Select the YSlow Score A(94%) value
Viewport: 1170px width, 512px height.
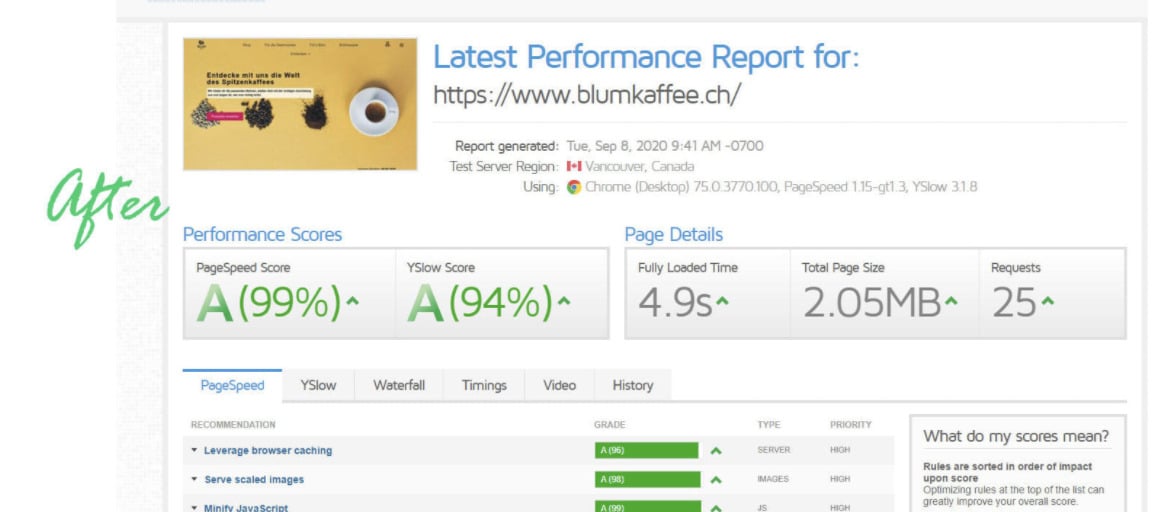[480, 304]
